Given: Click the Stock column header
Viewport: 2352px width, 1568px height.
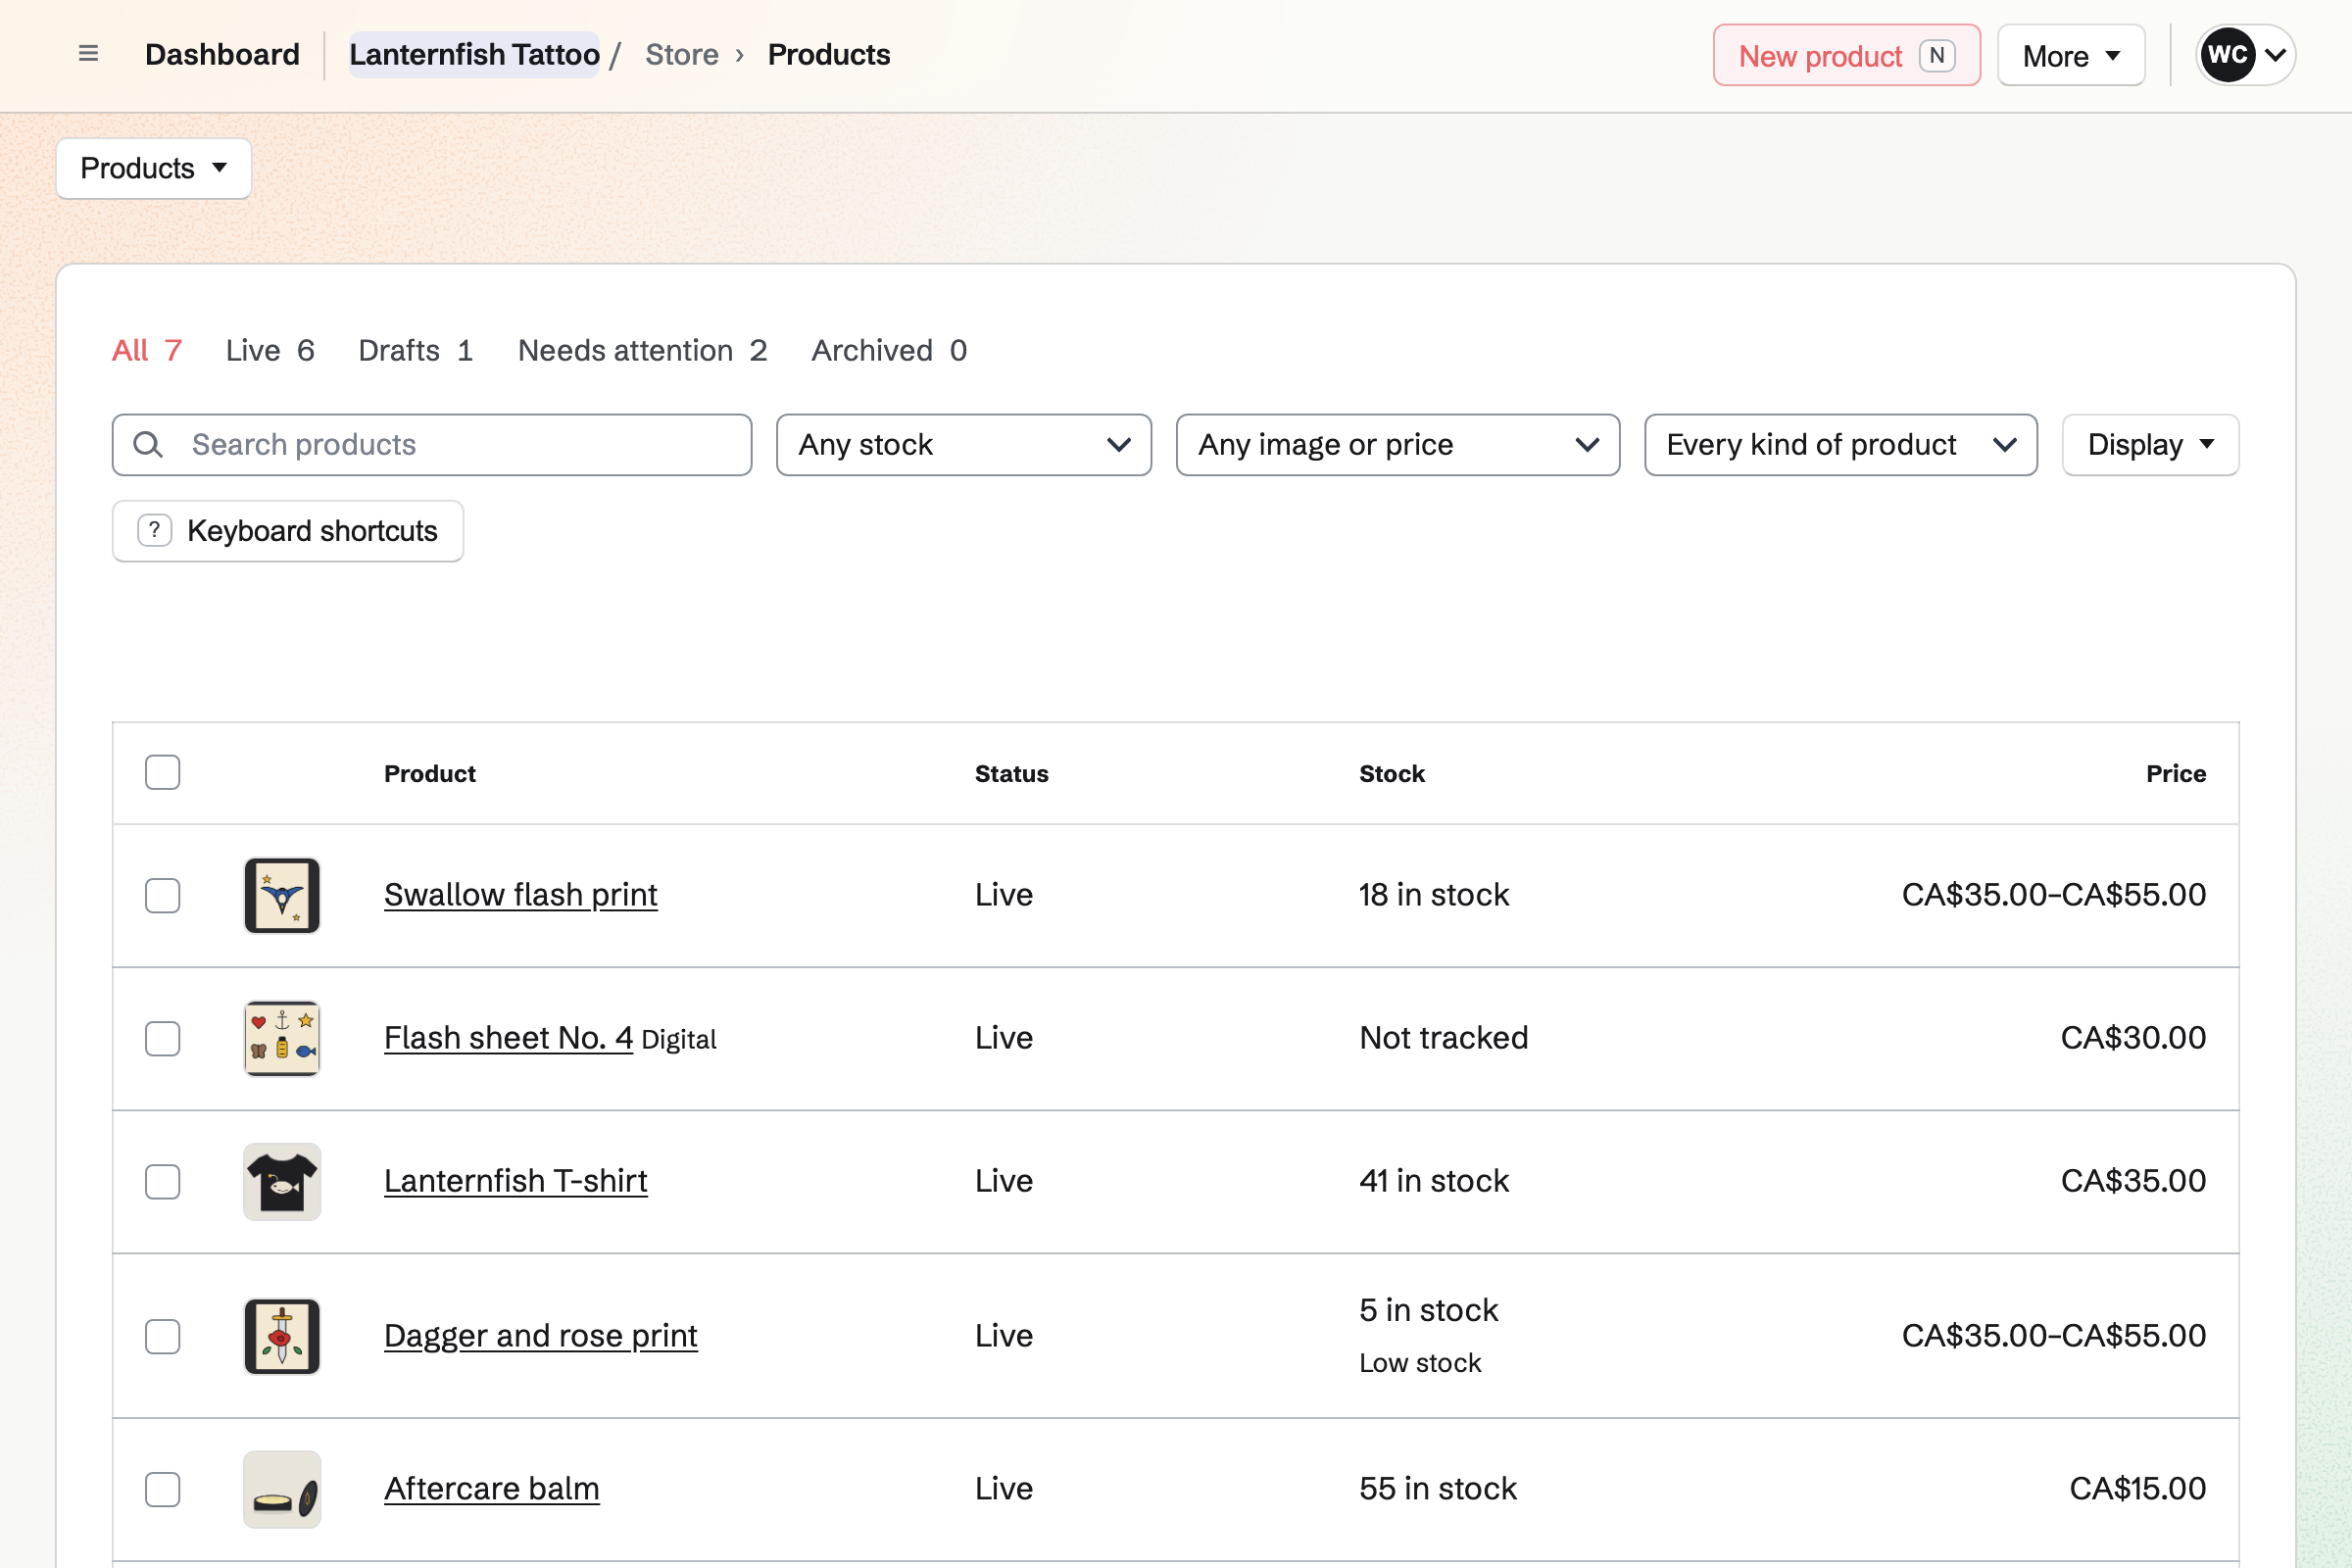Looking at the screenshot, I should [x=1392, y=774].
